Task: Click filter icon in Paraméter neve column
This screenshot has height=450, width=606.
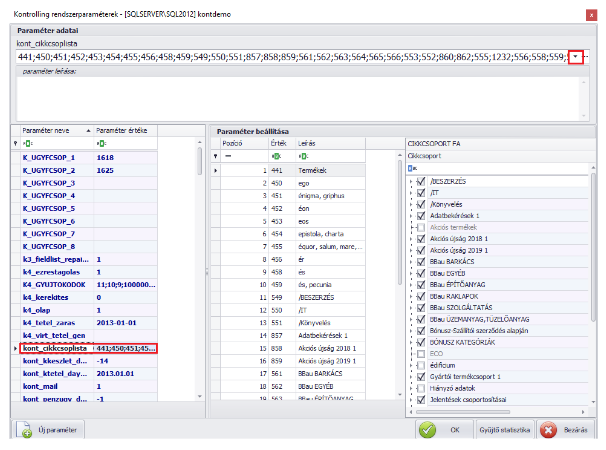Action: pyautogui.click(x=27, y=144)
